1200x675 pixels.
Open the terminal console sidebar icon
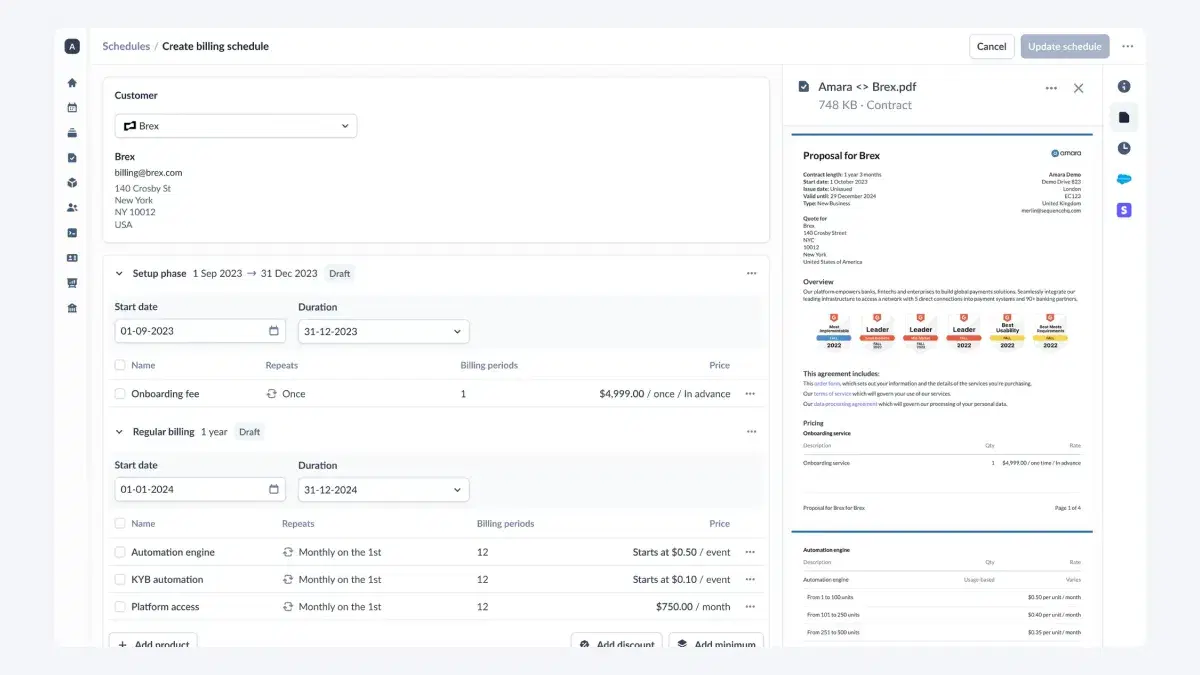point(72,233)
